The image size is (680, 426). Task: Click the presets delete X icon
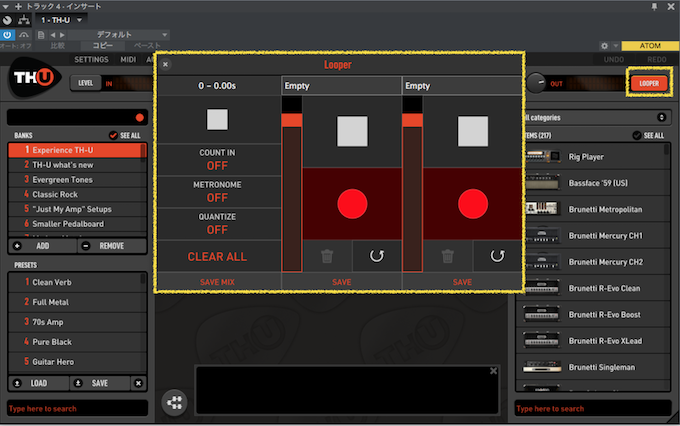click(x=138, y=383)
